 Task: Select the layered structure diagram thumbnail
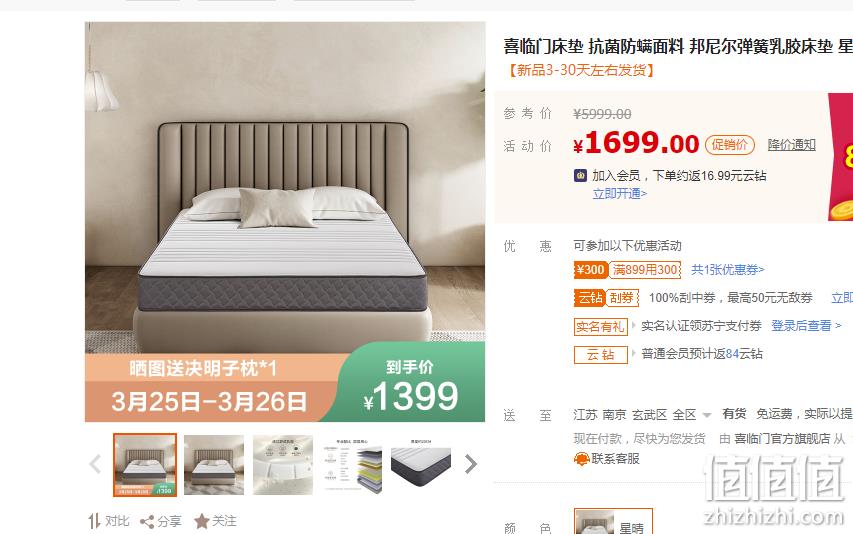click(353, 465)
